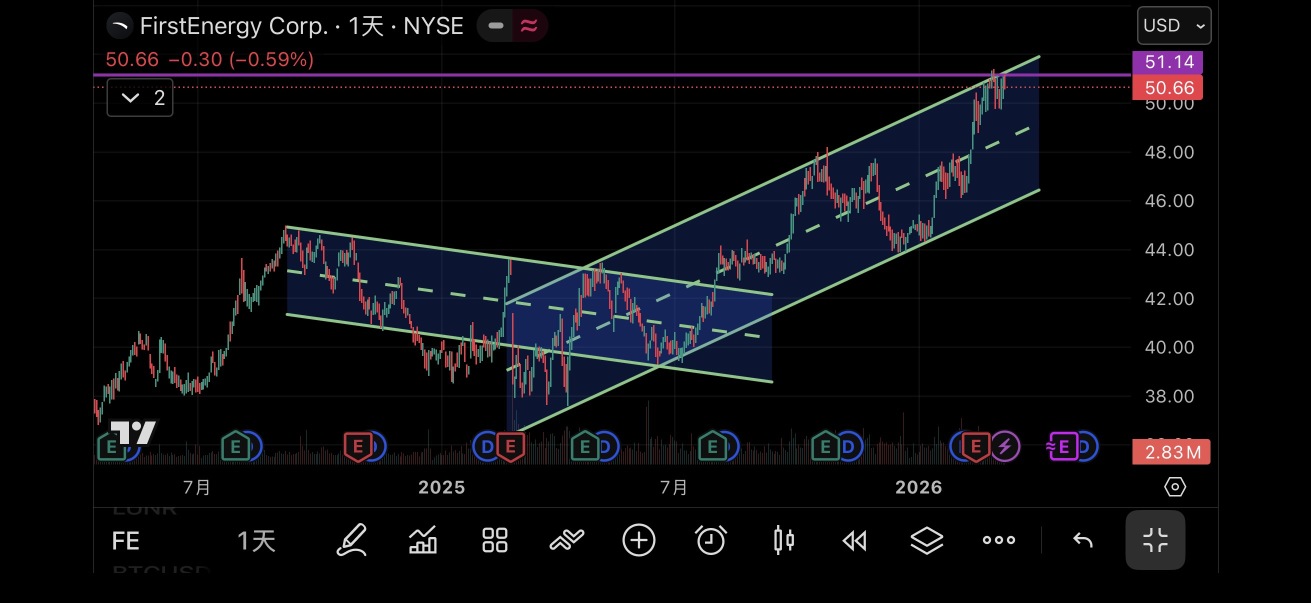Toggle the pink approximately-equal data indicator
The height and width of the screenshot is (603, 1311).
click(x=529, y=26)
